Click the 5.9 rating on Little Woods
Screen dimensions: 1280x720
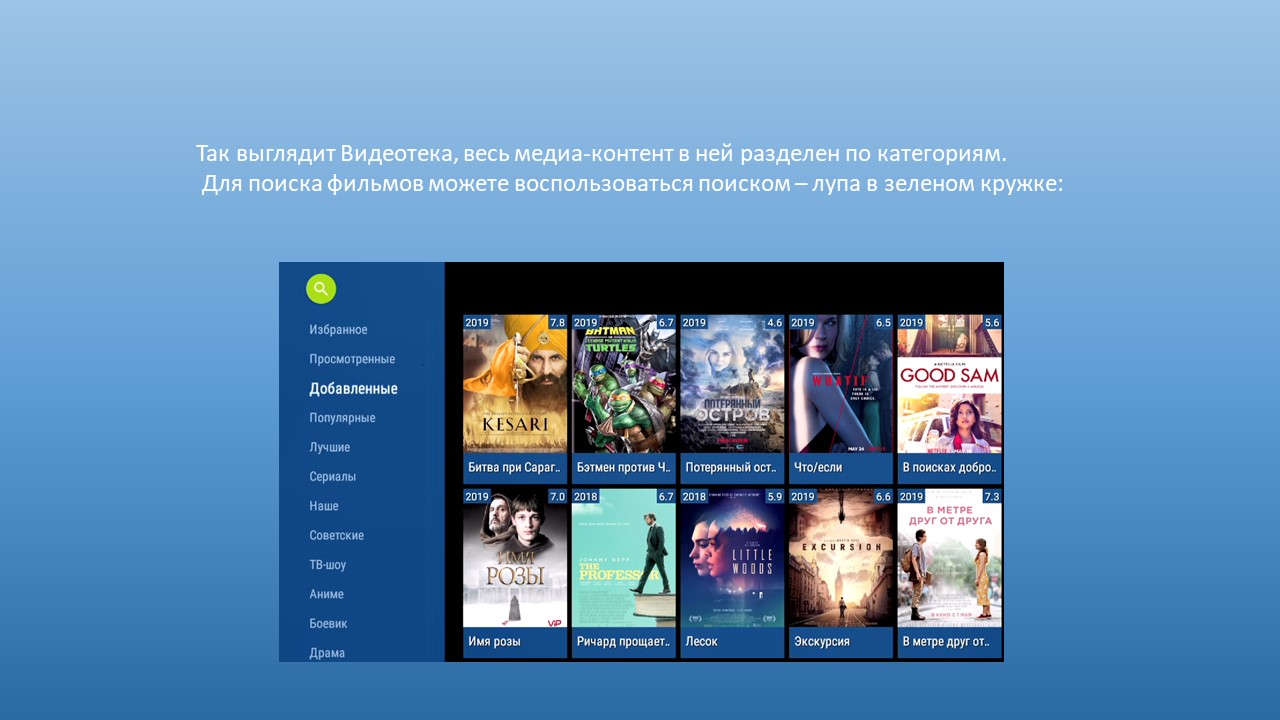tap(775, 497)
